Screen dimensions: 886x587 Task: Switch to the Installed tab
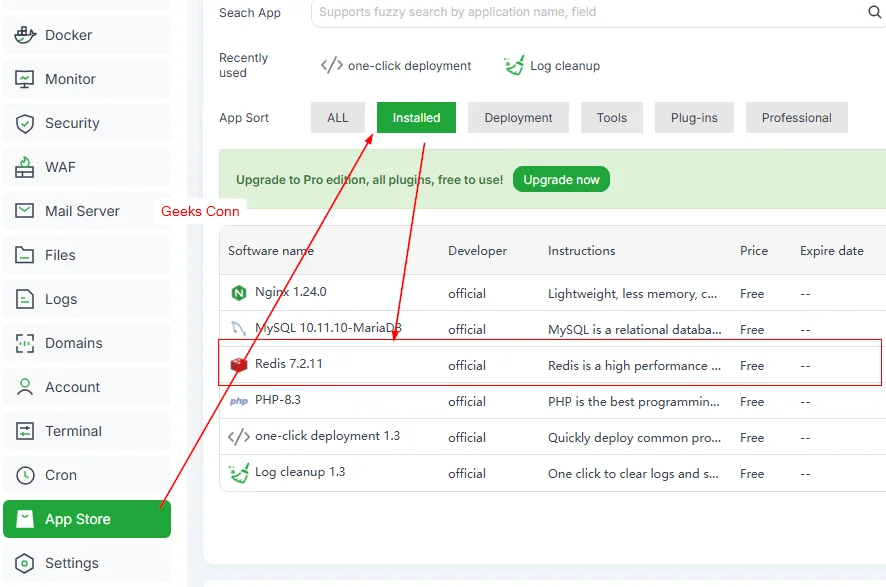416,117
